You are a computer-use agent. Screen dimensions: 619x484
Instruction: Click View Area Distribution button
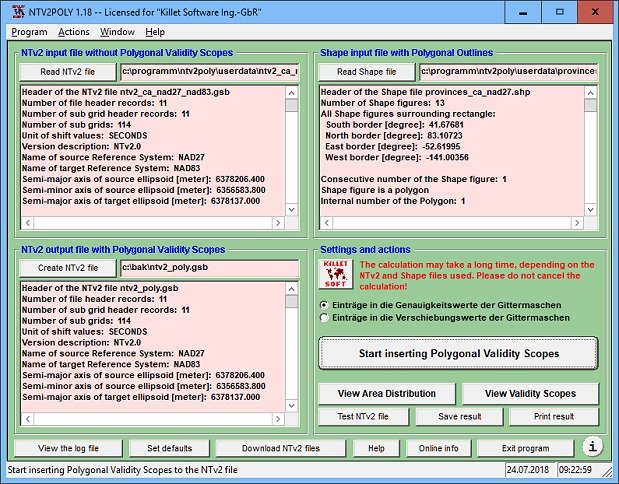point(387,394)
